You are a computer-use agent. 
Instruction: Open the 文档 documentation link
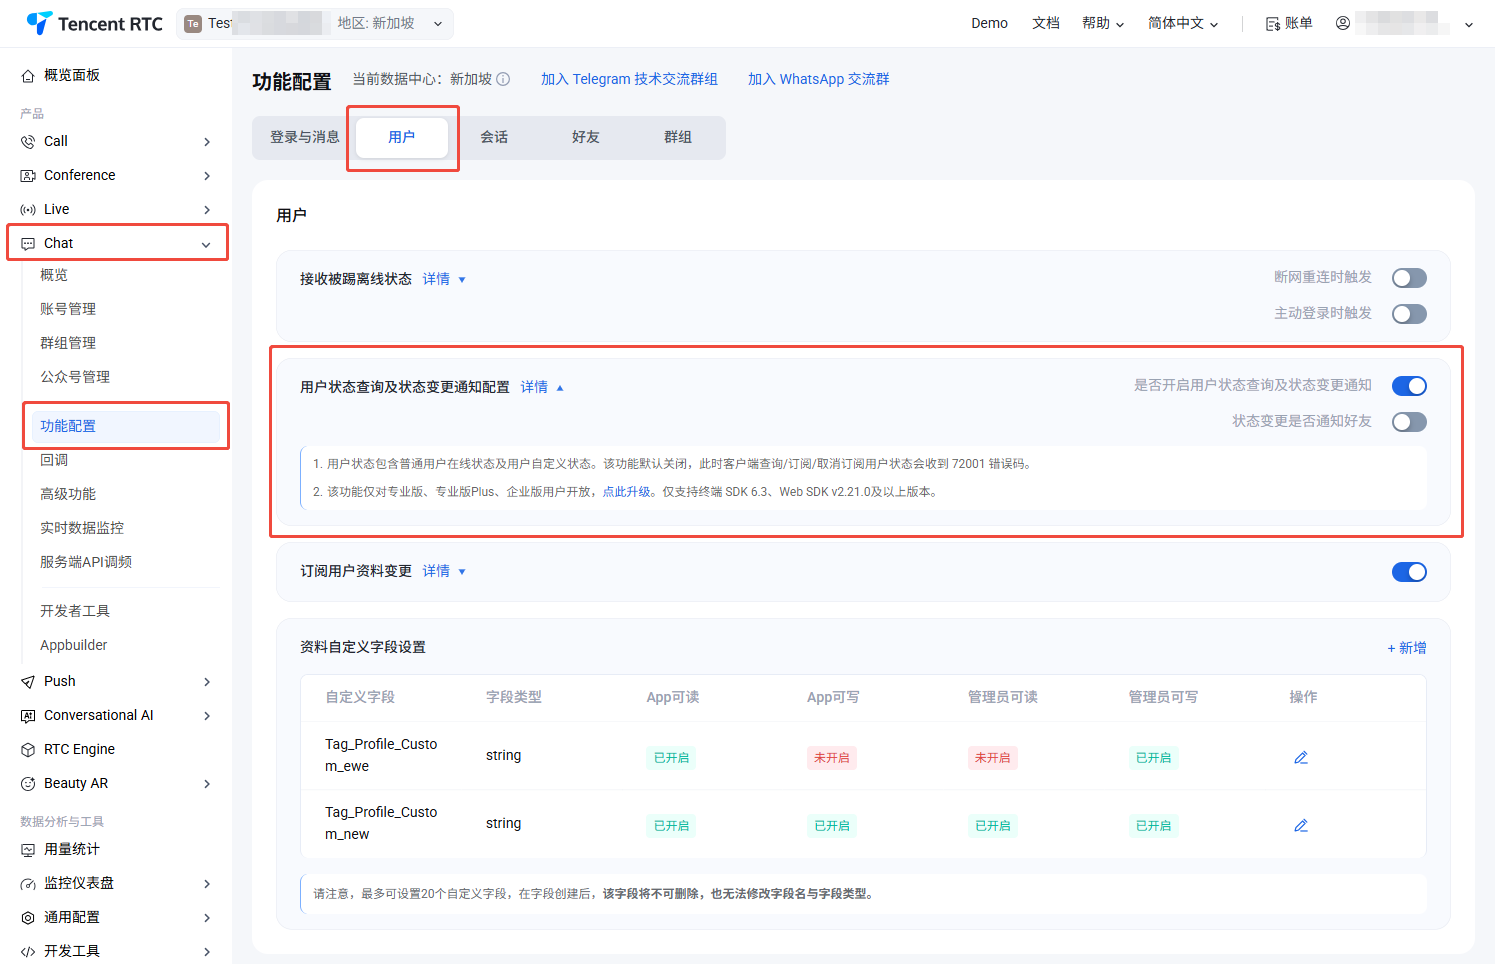1046,23
